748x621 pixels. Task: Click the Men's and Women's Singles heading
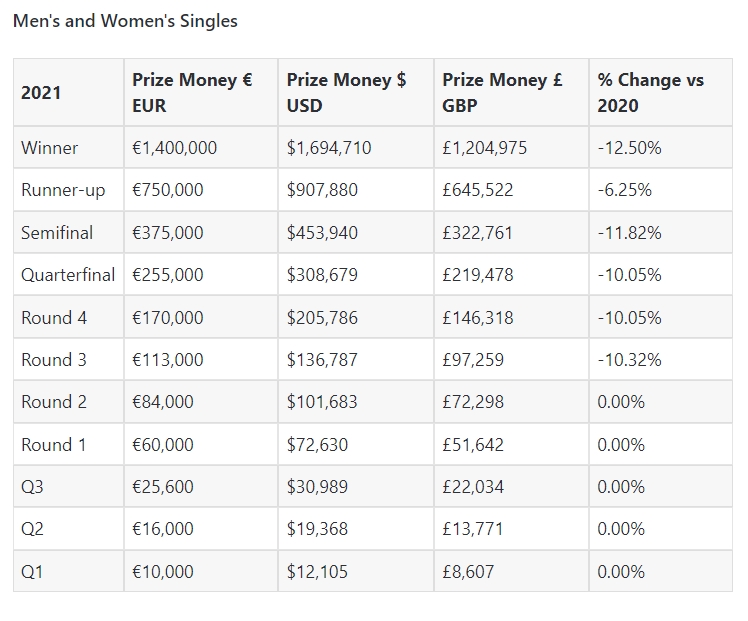click(x=125, y=21)
